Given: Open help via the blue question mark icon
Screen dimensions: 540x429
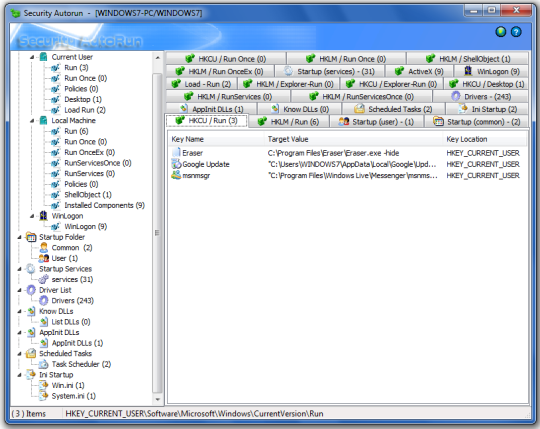Looking at the screenshot, I should pyautogui.click(x=516, y=32).
